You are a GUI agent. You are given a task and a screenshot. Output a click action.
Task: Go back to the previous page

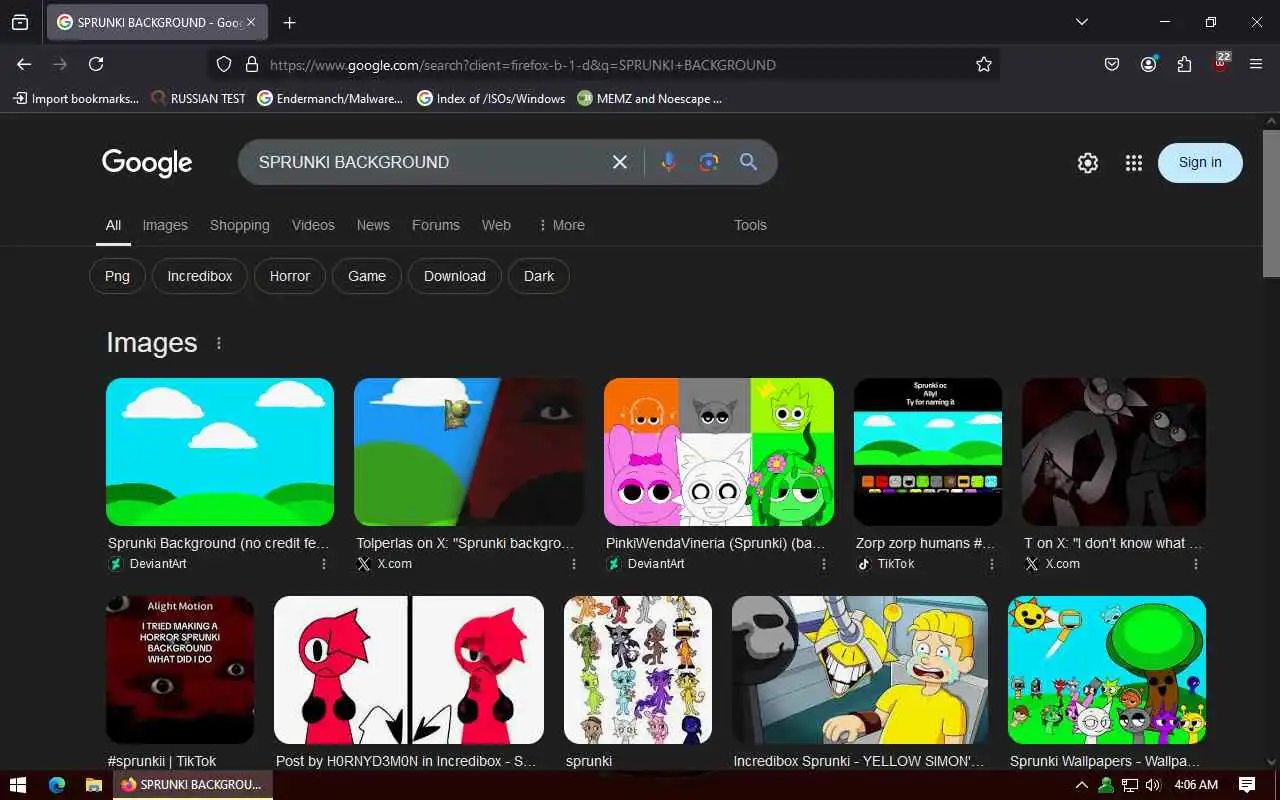pyautogui.click(x=24, y=64)
